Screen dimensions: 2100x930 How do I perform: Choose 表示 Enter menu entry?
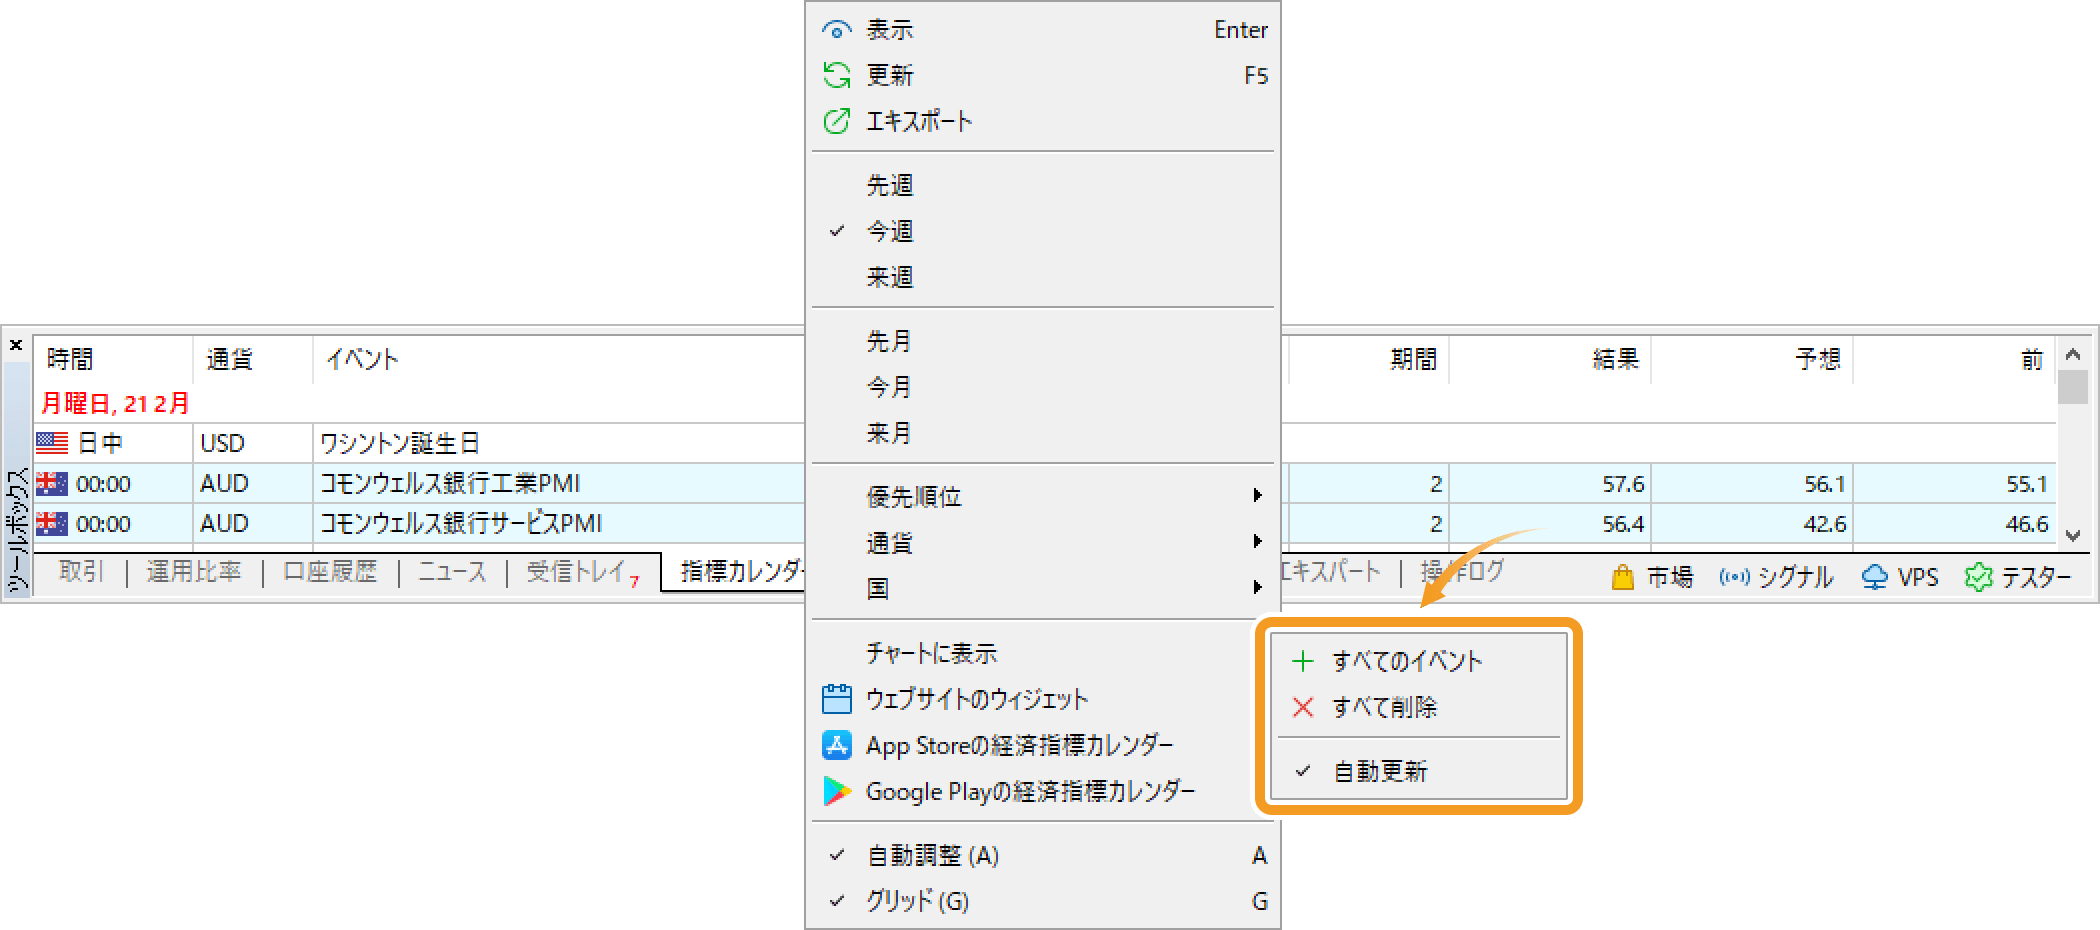1043,30
